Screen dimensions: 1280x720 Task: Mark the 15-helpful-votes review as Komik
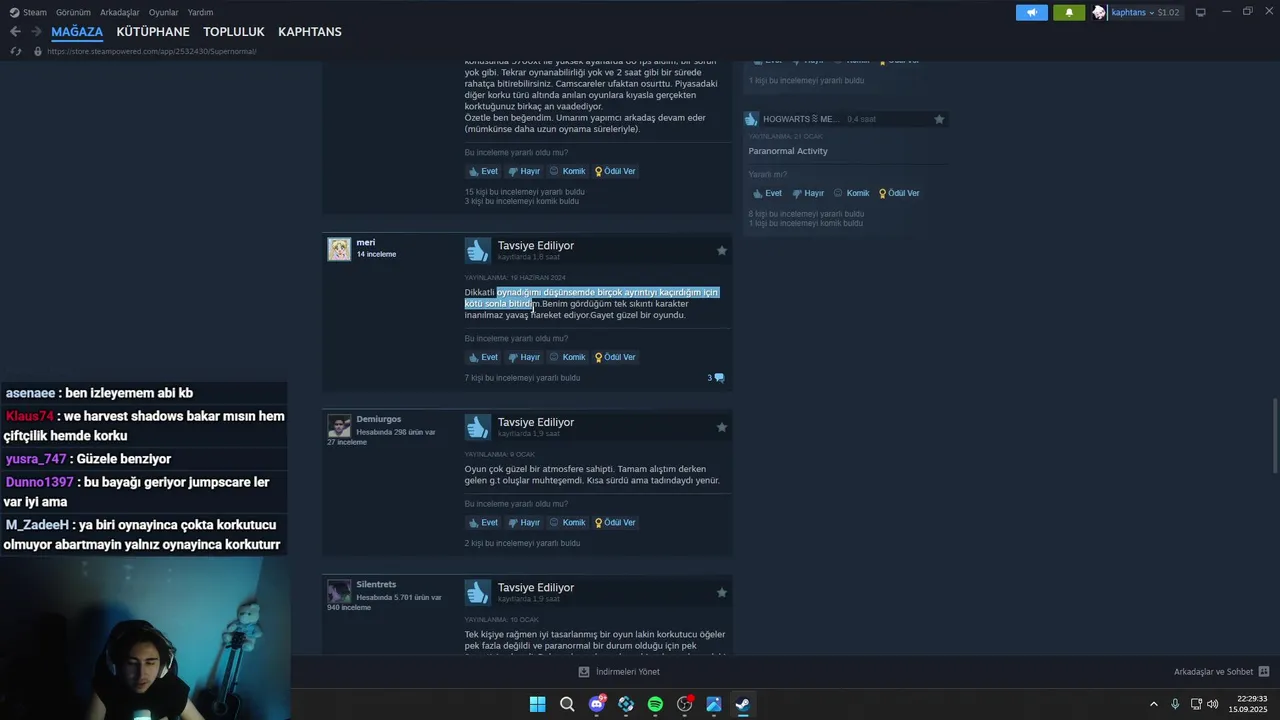567,171
